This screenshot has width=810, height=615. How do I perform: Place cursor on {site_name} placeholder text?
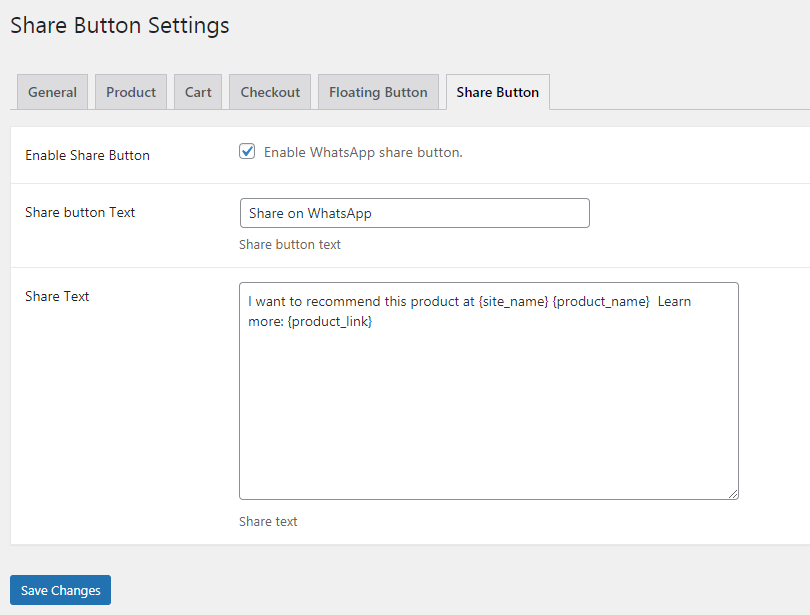click(x=513, y=302)
